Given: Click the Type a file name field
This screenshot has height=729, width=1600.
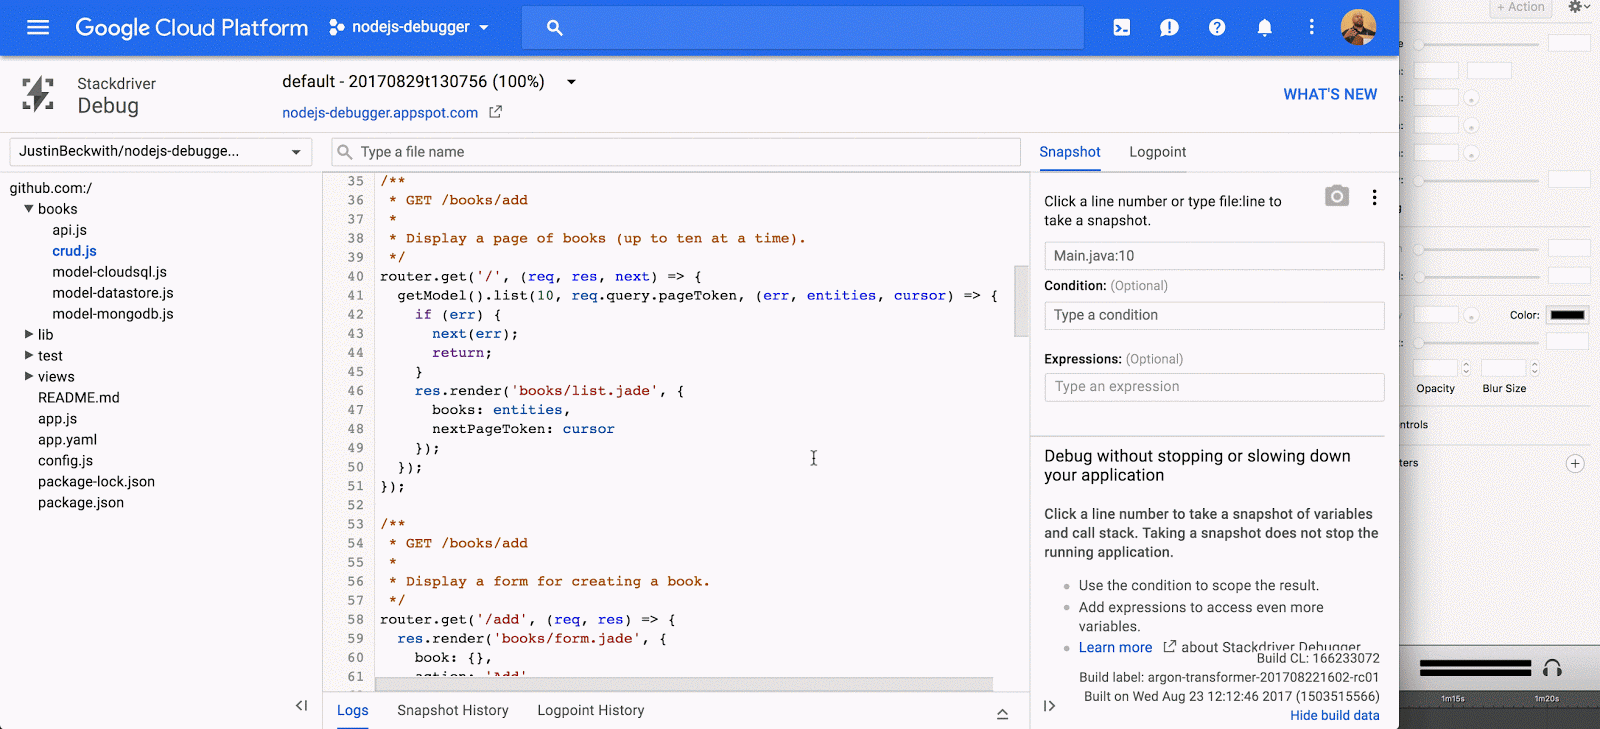Looking at the screenshot, I should tap(676, 152).
